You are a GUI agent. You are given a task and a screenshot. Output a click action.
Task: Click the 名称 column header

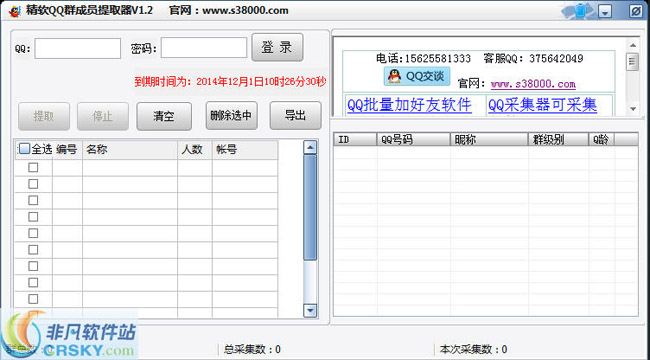[x=130, y=150]
